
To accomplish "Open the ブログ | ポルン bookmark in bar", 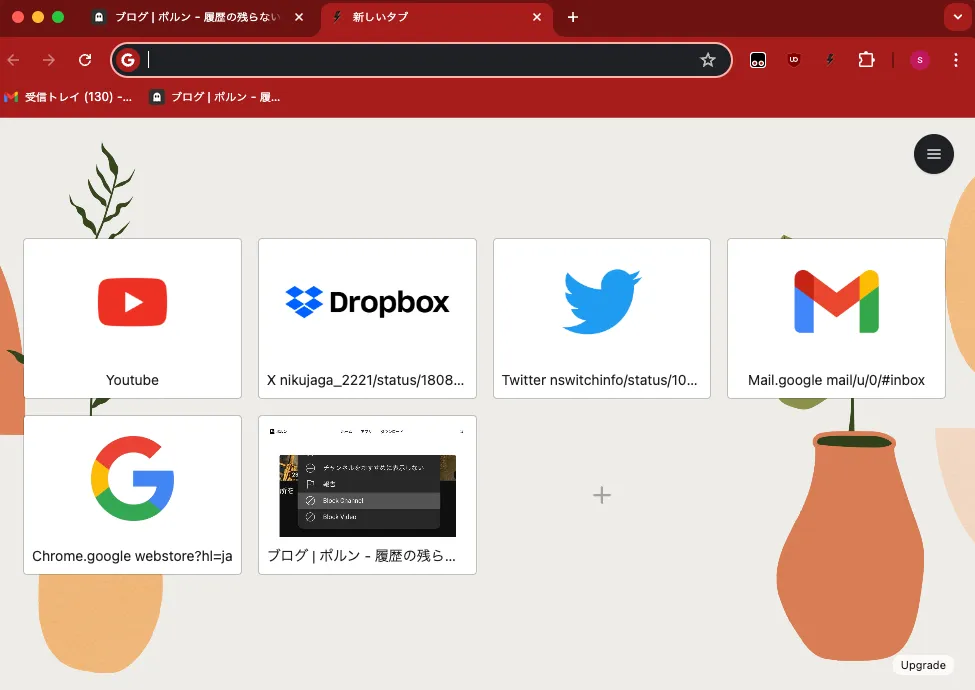I will (215, 97).
